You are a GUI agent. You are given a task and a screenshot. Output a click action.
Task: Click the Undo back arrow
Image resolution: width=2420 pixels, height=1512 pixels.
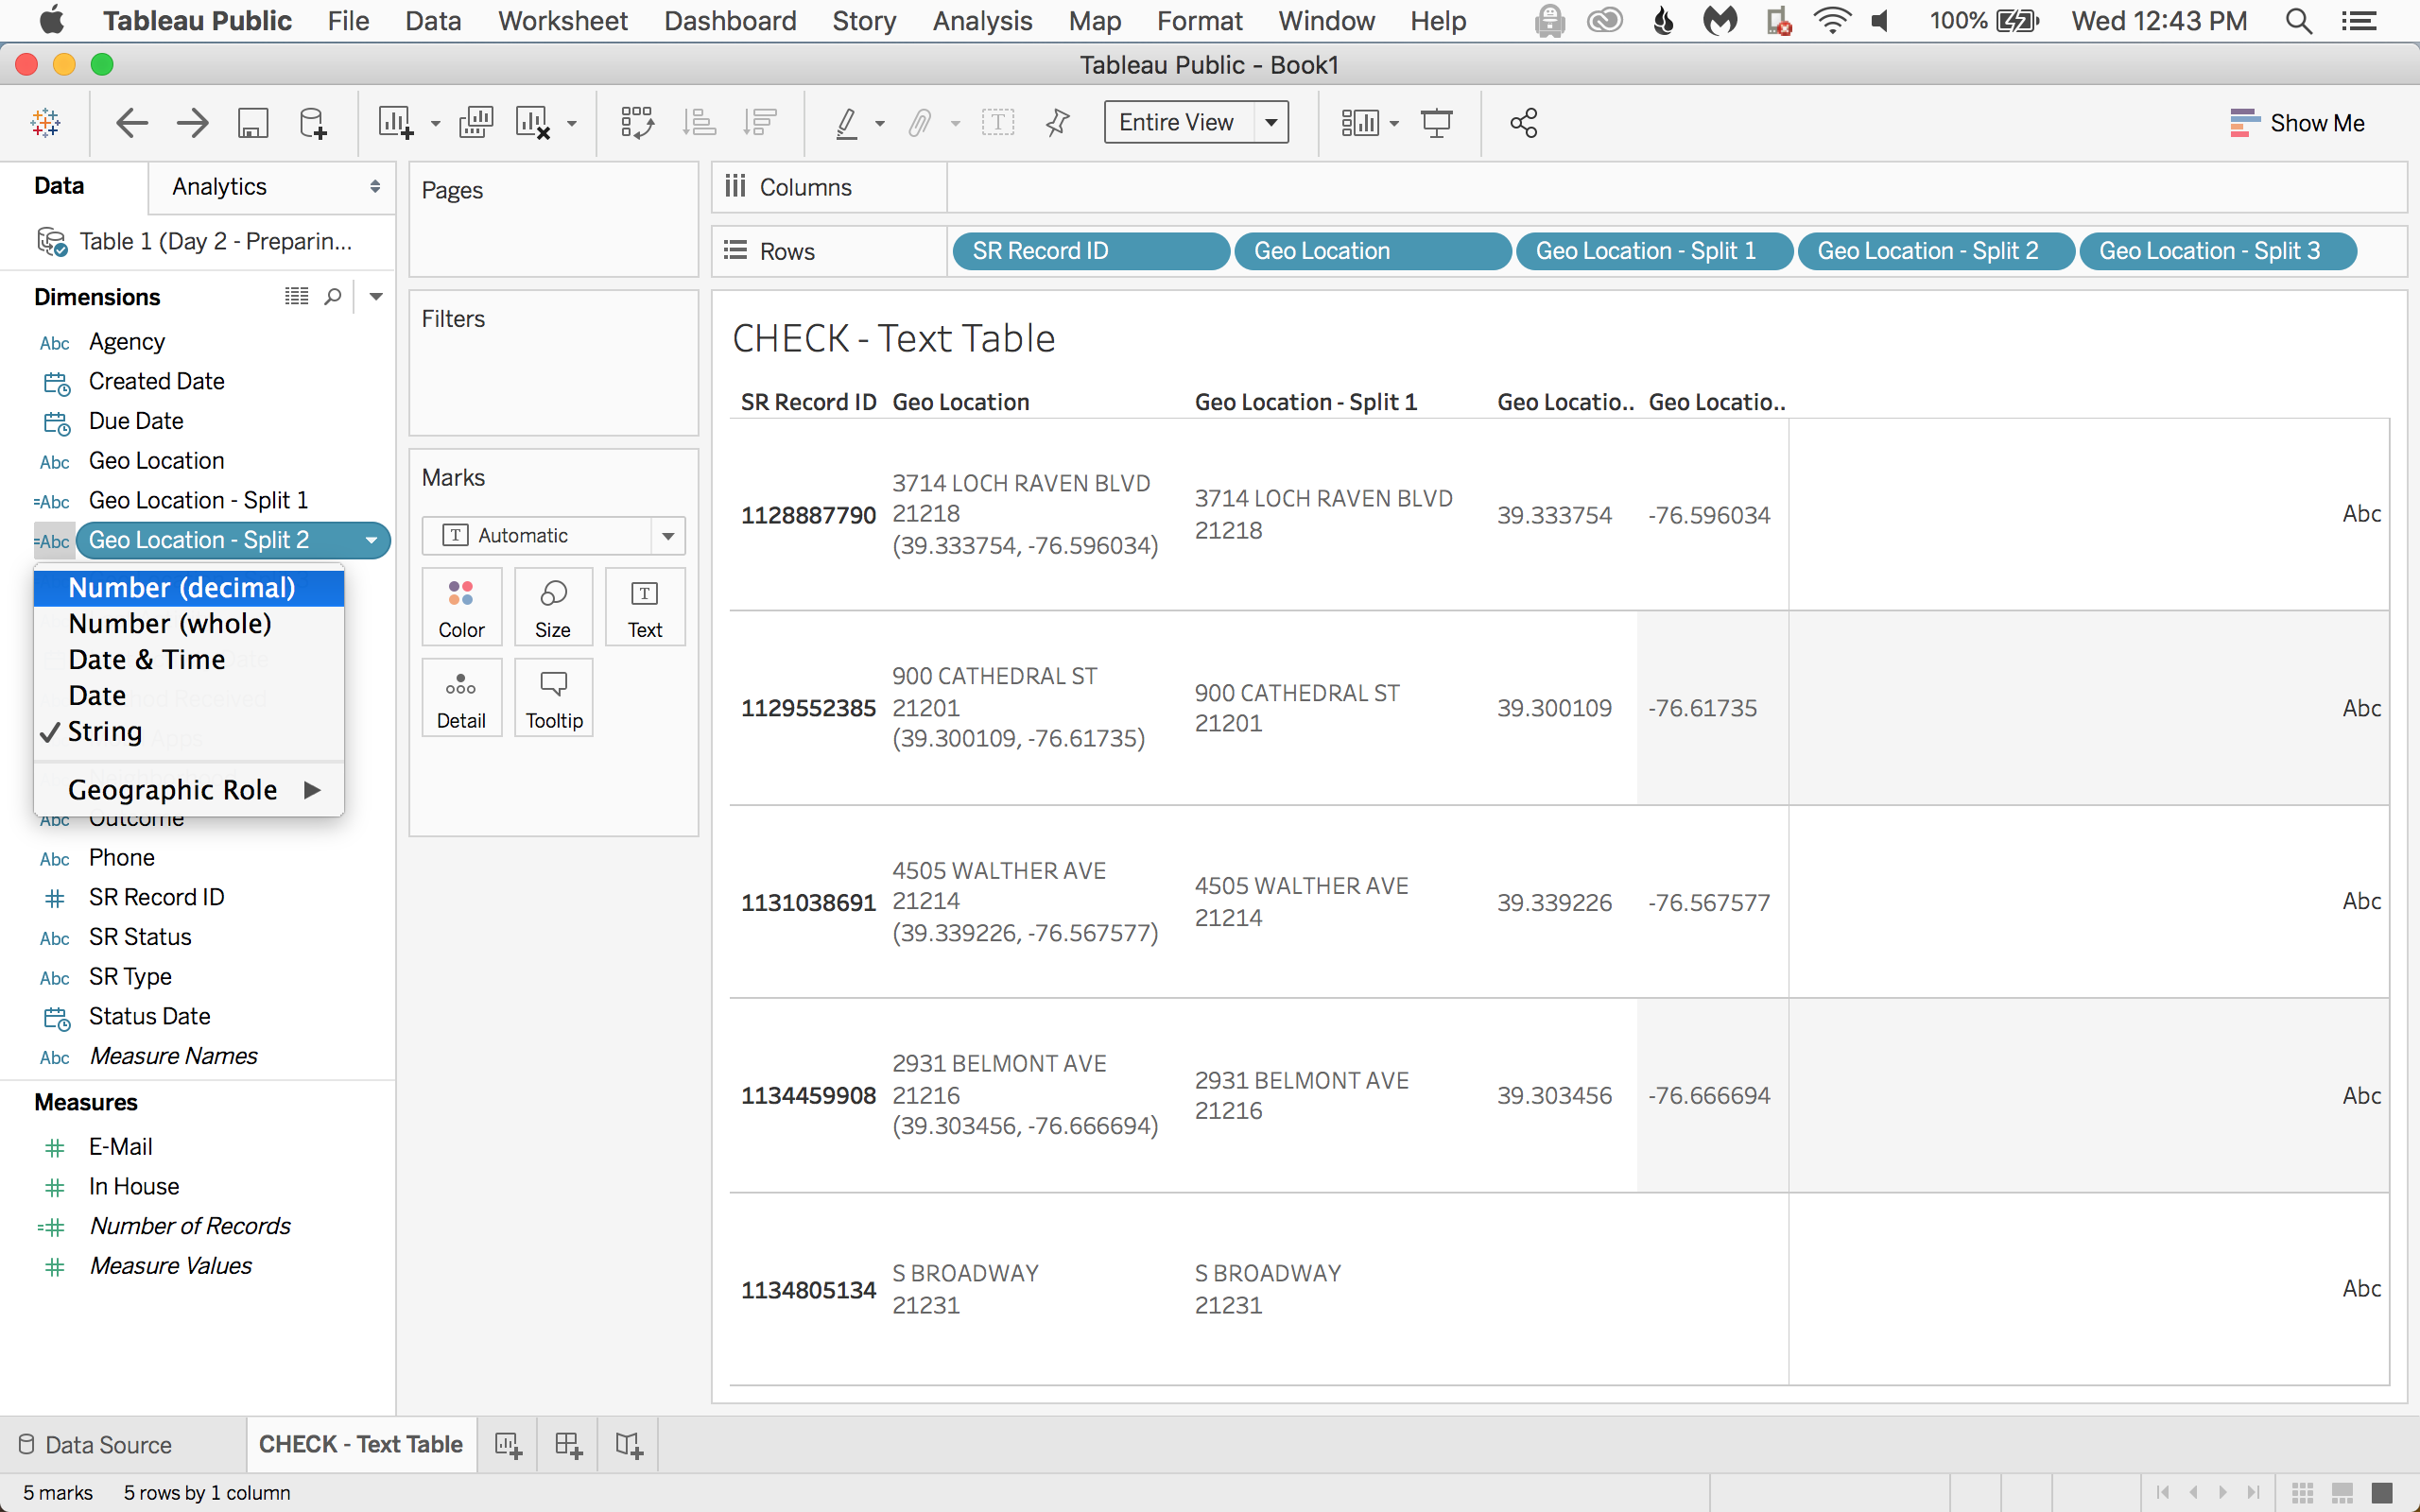[131, 123]
